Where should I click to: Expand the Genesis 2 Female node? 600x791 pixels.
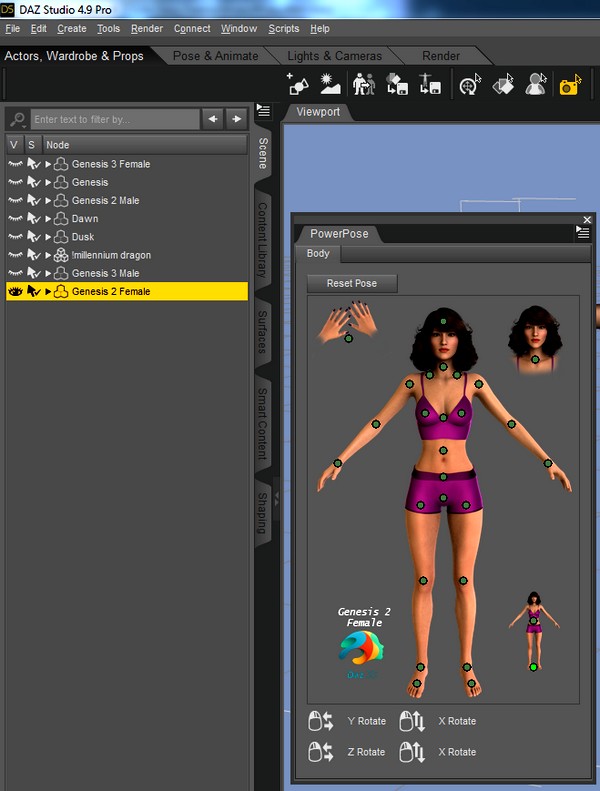[x=48, y=291]
